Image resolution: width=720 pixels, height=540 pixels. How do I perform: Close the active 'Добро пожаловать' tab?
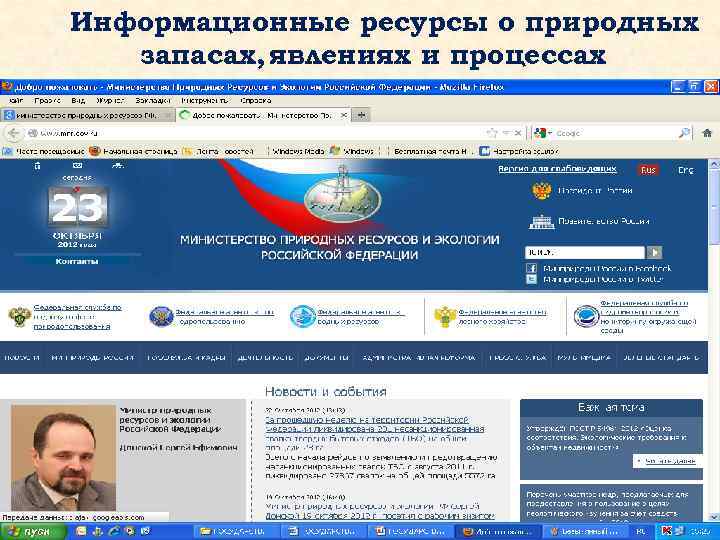tap(343, 115)
